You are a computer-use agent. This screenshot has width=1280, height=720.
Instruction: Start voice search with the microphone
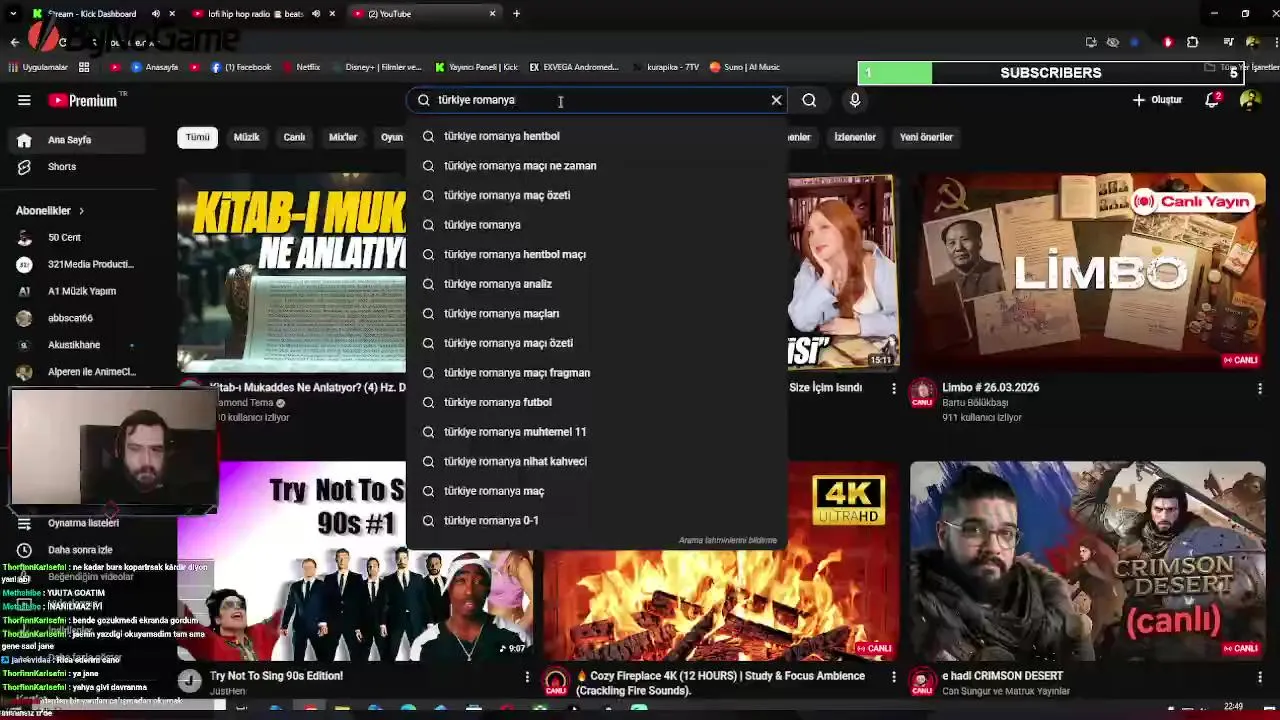(x=855, y=100)
